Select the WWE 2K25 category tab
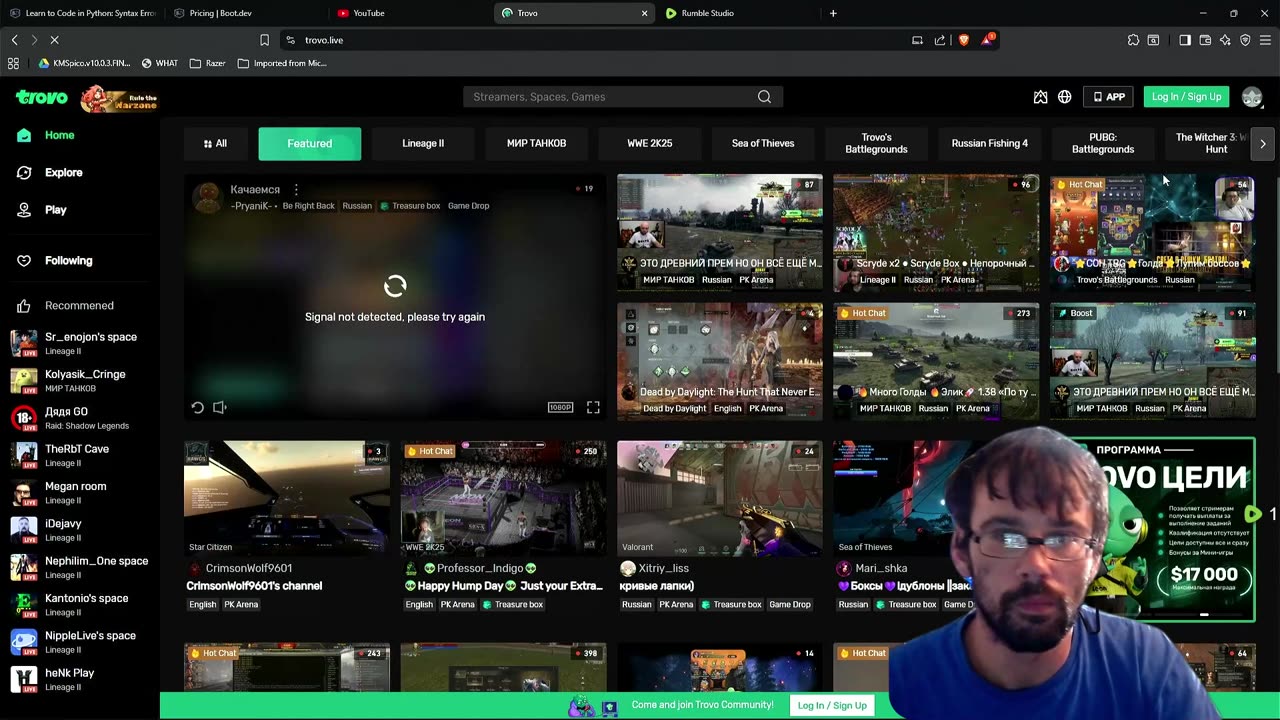1280x720 pixels. [650, 143]
